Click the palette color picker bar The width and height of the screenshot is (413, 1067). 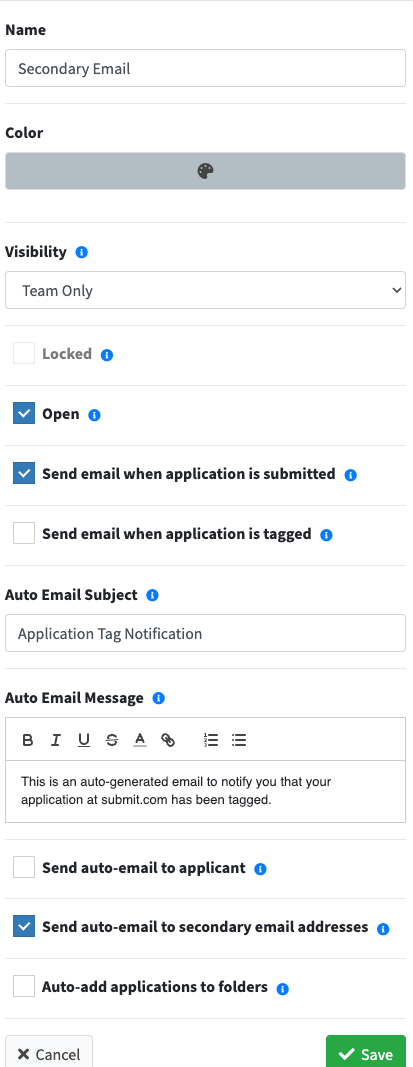pos(205,171)
